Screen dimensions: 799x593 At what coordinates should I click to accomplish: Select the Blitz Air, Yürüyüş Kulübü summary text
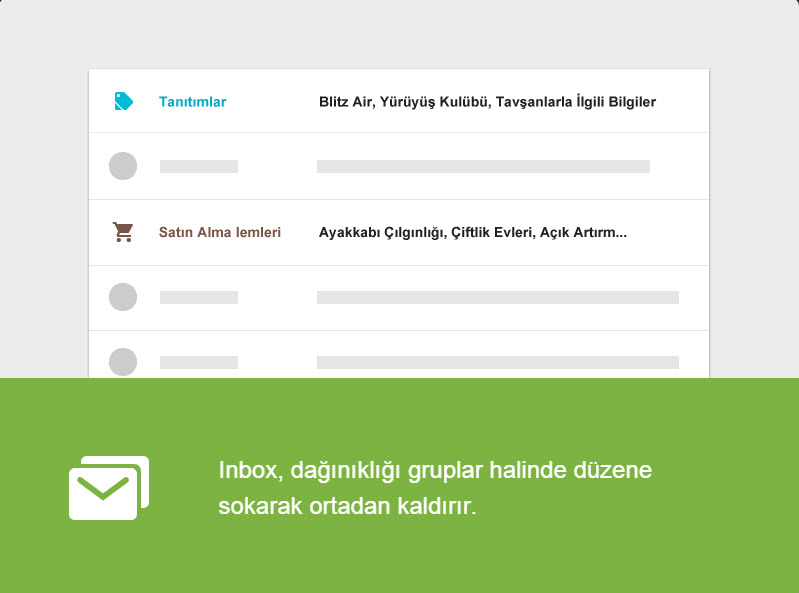(x=487, y=102)
